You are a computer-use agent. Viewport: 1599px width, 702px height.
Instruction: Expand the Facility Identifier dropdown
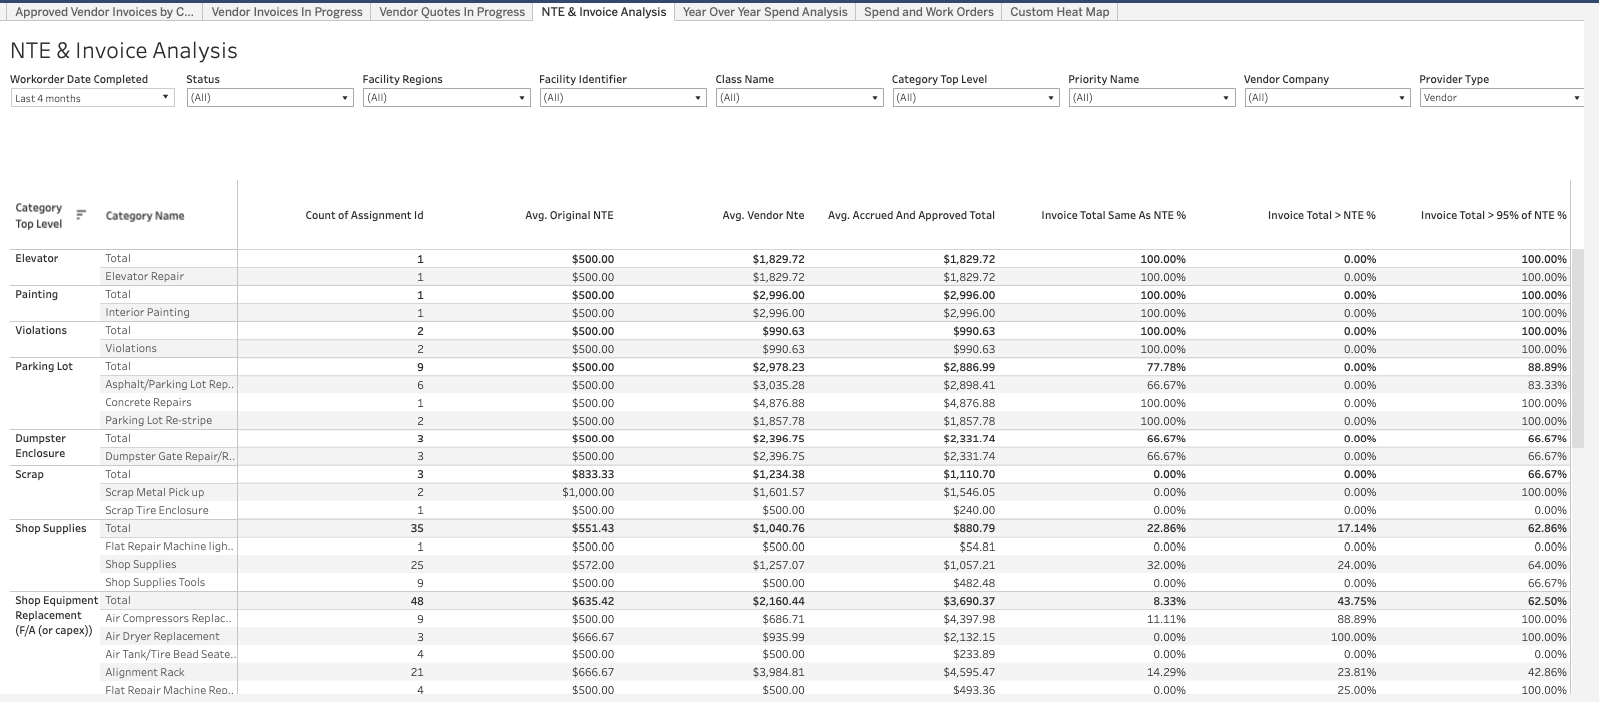point(622,98)
